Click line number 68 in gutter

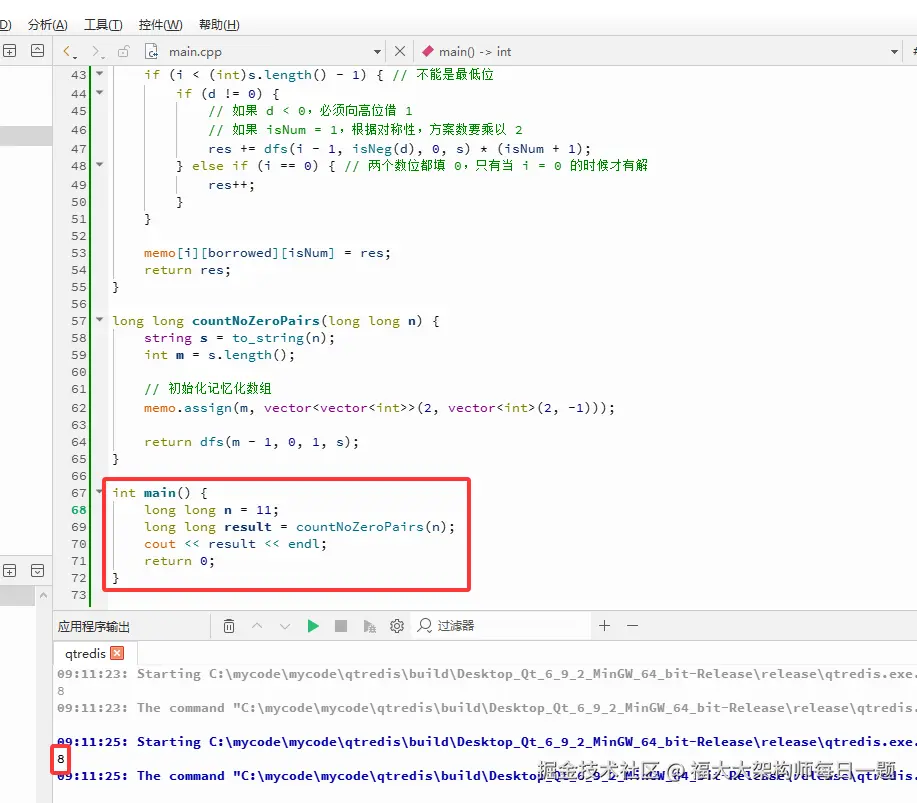click(x=78, y=510)
